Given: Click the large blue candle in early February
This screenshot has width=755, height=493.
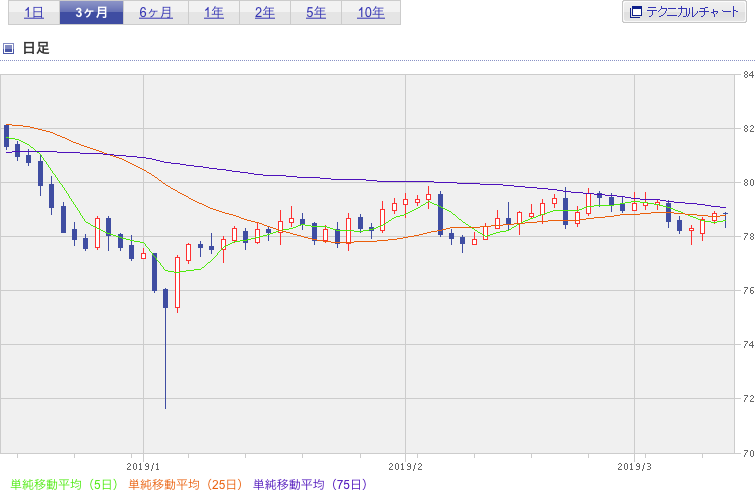Looking at the screenshot, I should click(x=440, y=214).
